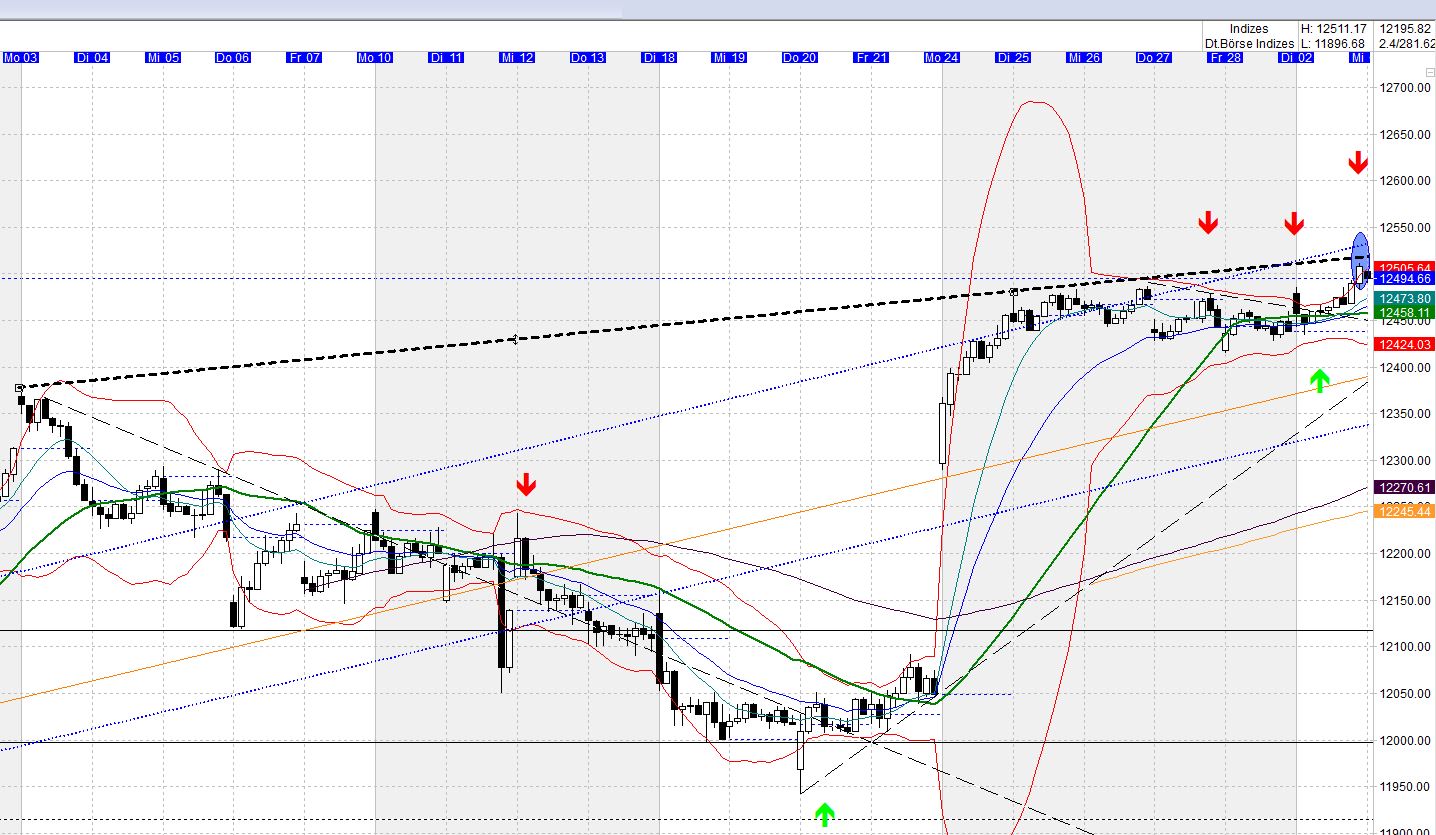Select the "Di 11" date label
The width and height of the screenshot is (1436, 835).
(x=446, y=58)
